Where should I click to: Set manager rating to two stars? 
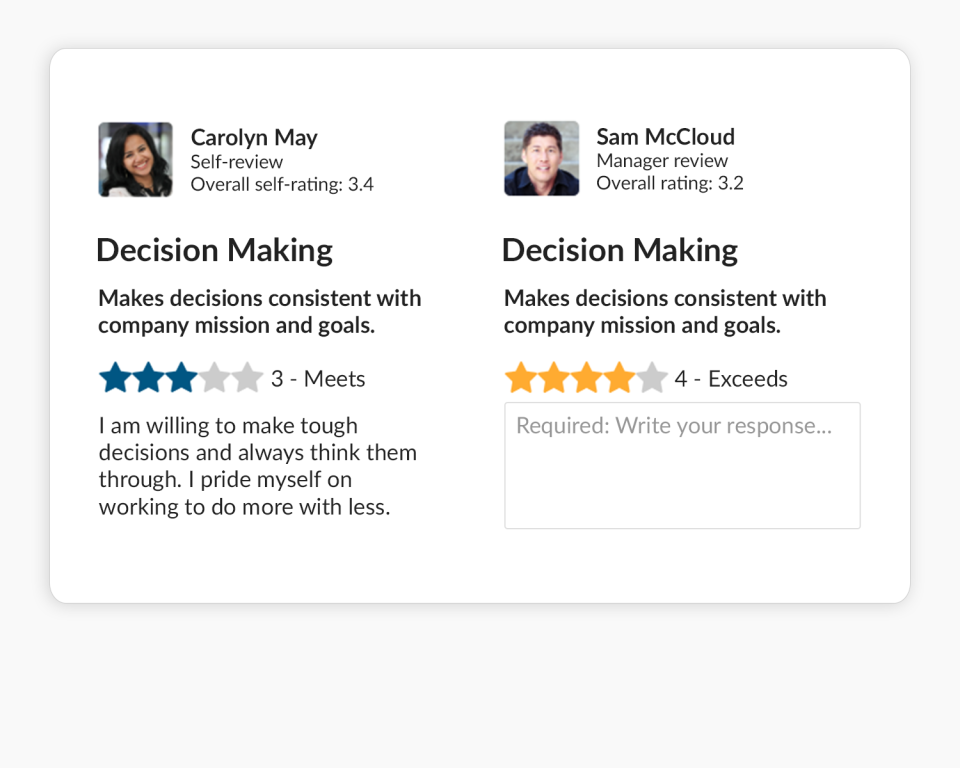[554, 378]
